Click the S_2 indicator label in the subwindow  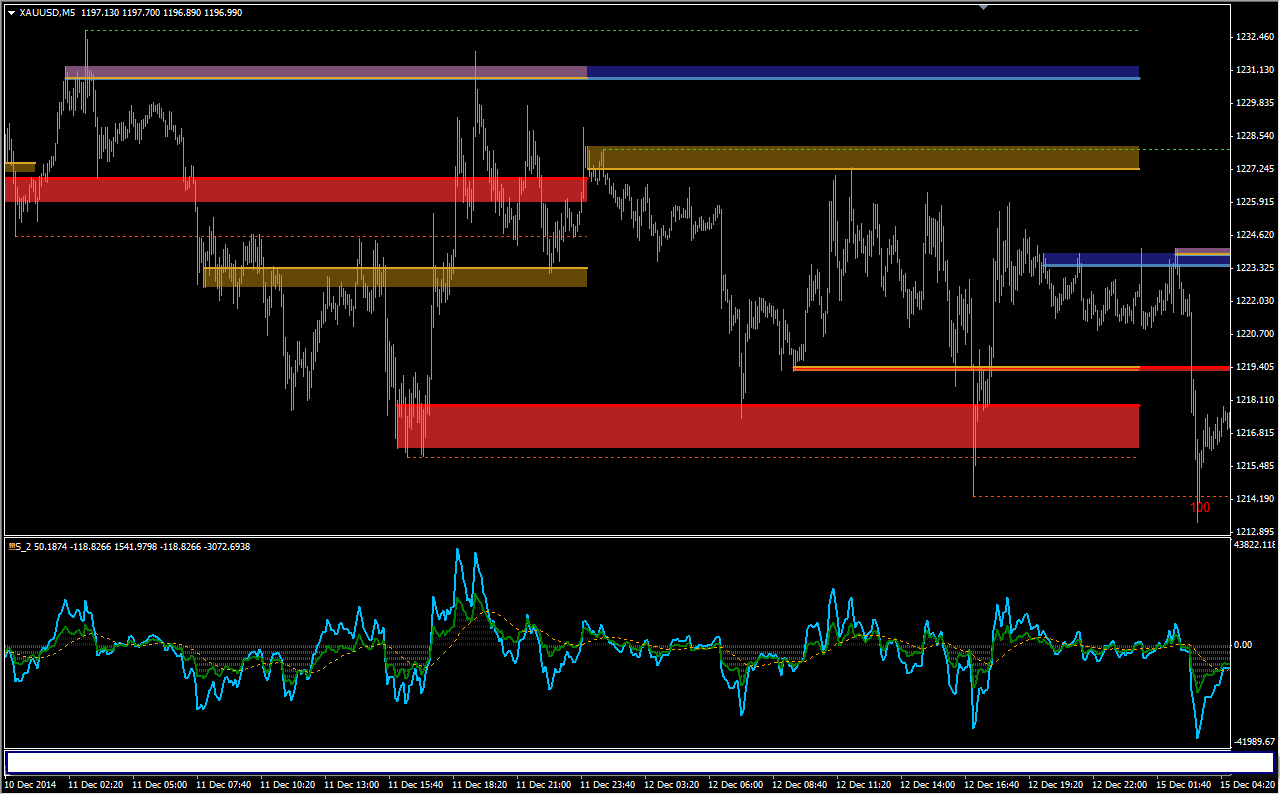[x=20, y=546]
